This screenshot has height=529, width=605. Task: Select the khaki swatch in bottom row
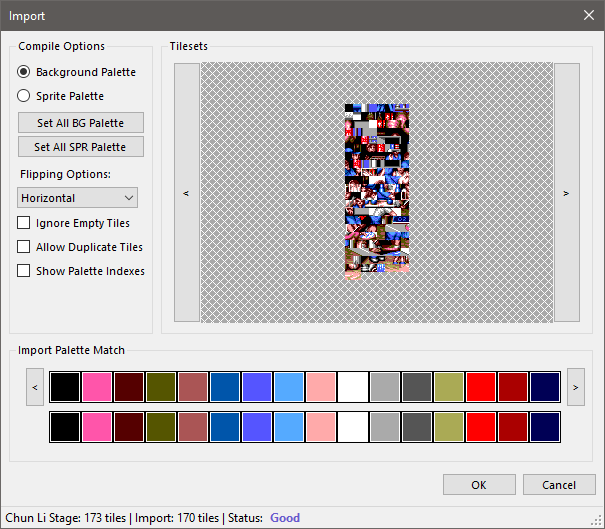pos(449,427)
